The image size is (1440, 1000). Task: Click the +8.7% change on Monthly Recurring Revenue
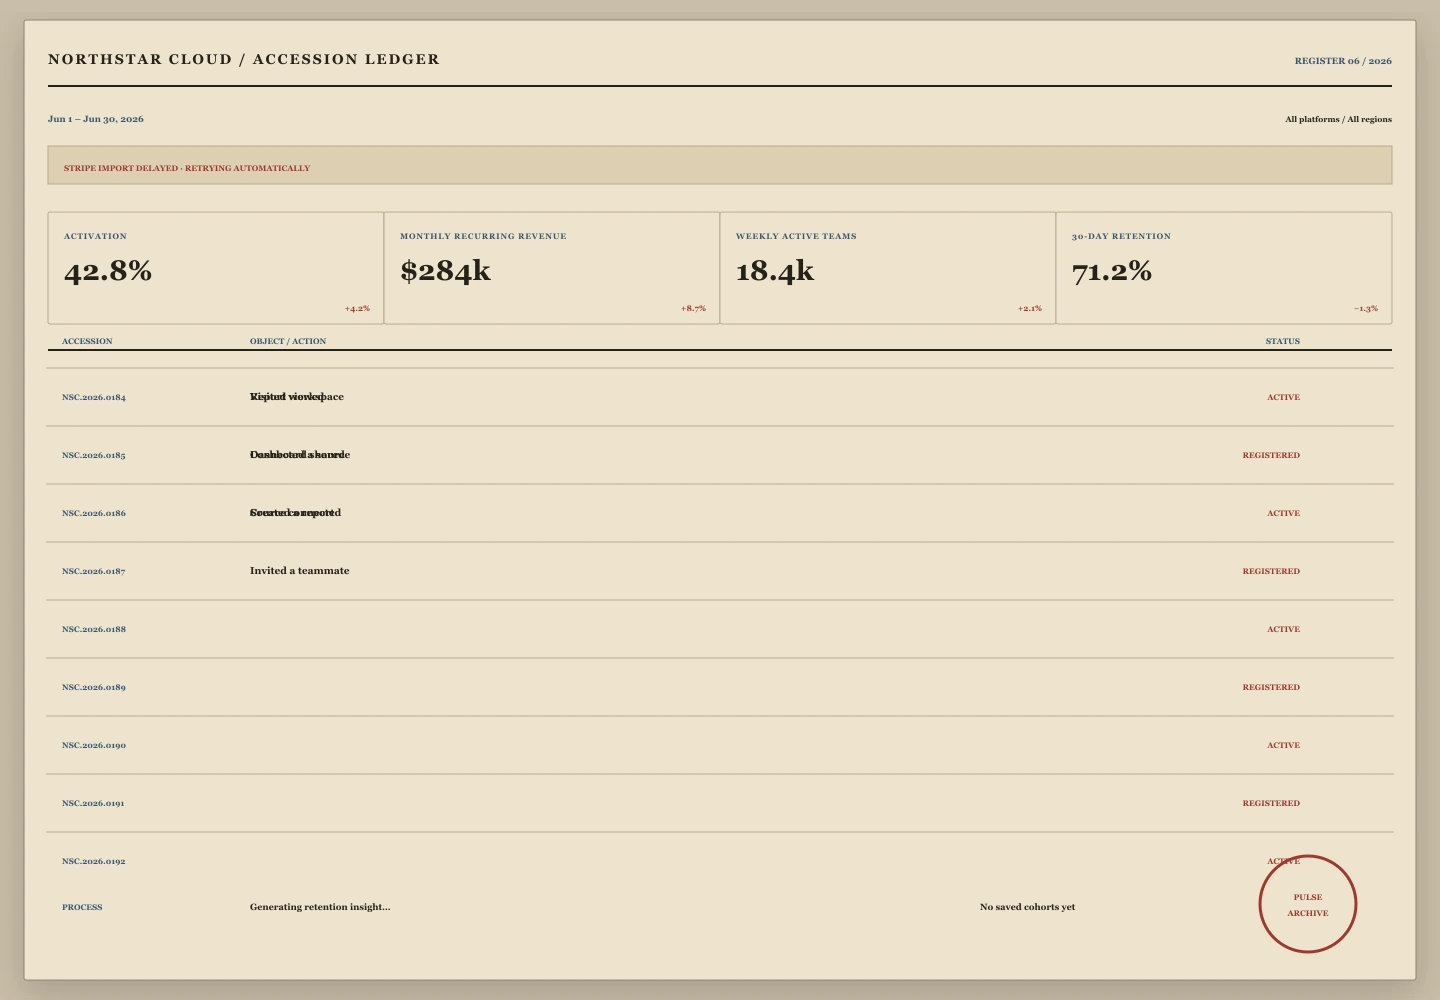pyautogui.click(x=693, y=308)
